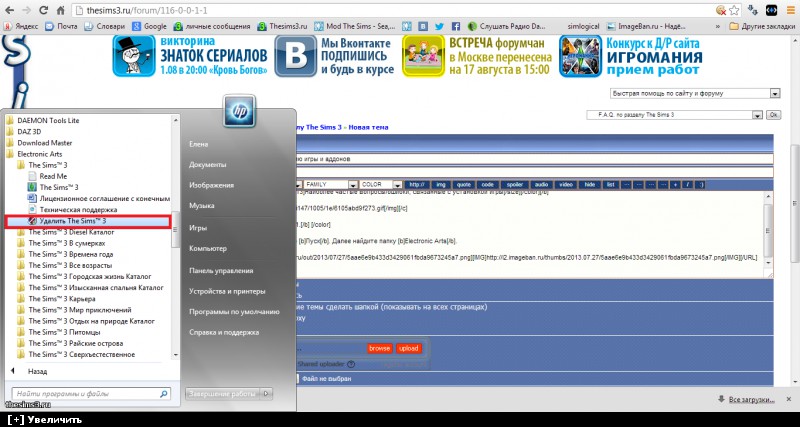Insert image tag with img button

pos(441,184)
